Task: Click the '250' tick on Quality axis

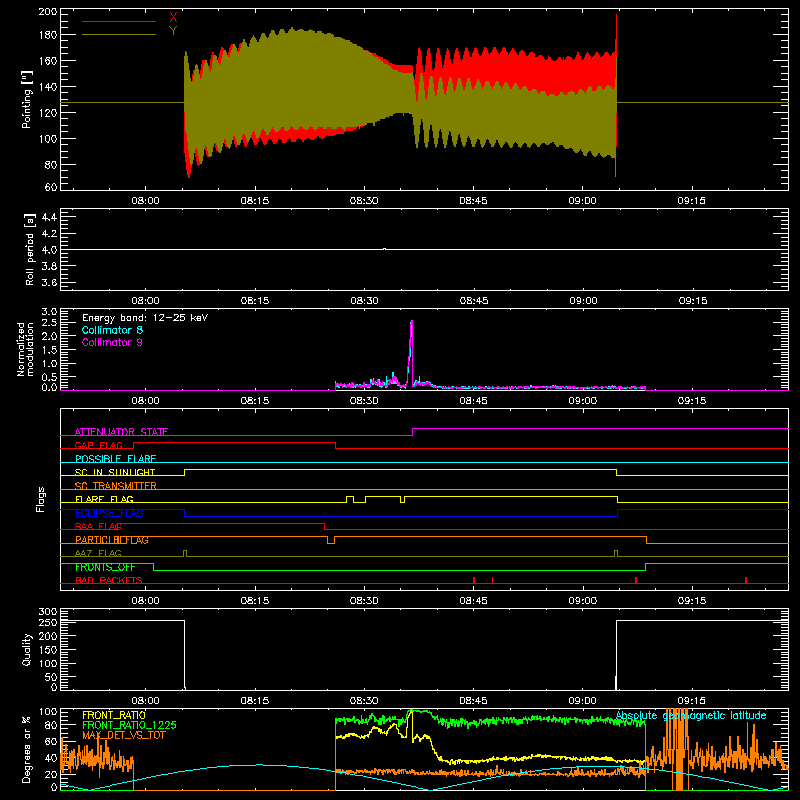Action: [x=48, y=623]
